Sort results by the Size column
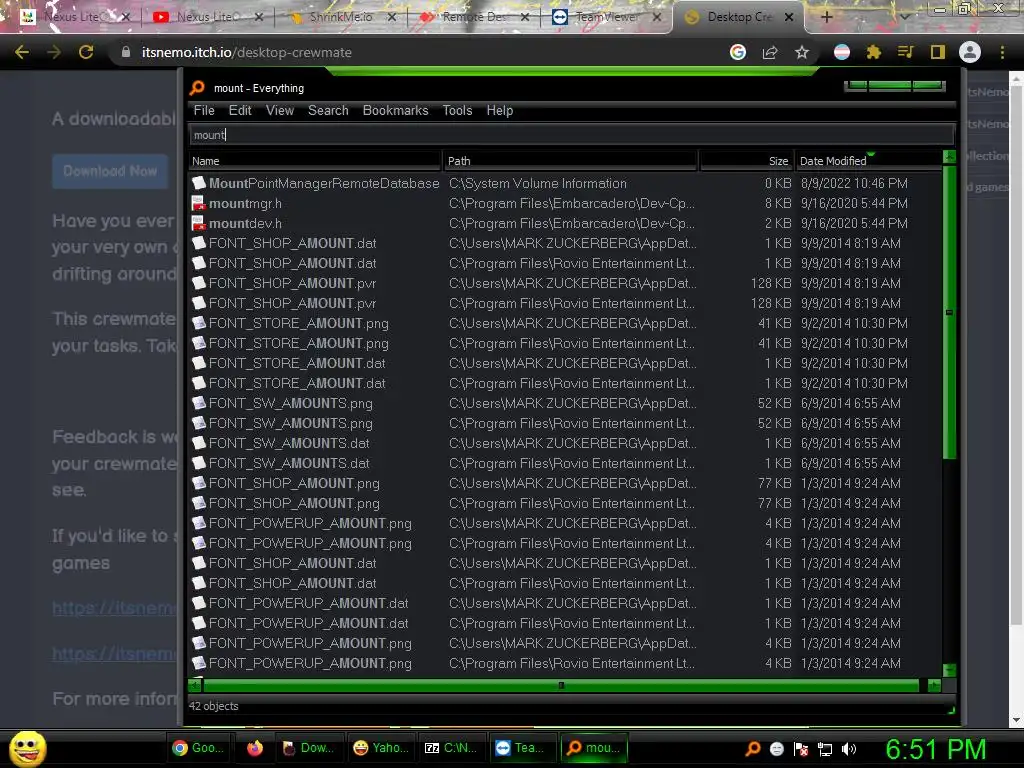 pos(746,161)
